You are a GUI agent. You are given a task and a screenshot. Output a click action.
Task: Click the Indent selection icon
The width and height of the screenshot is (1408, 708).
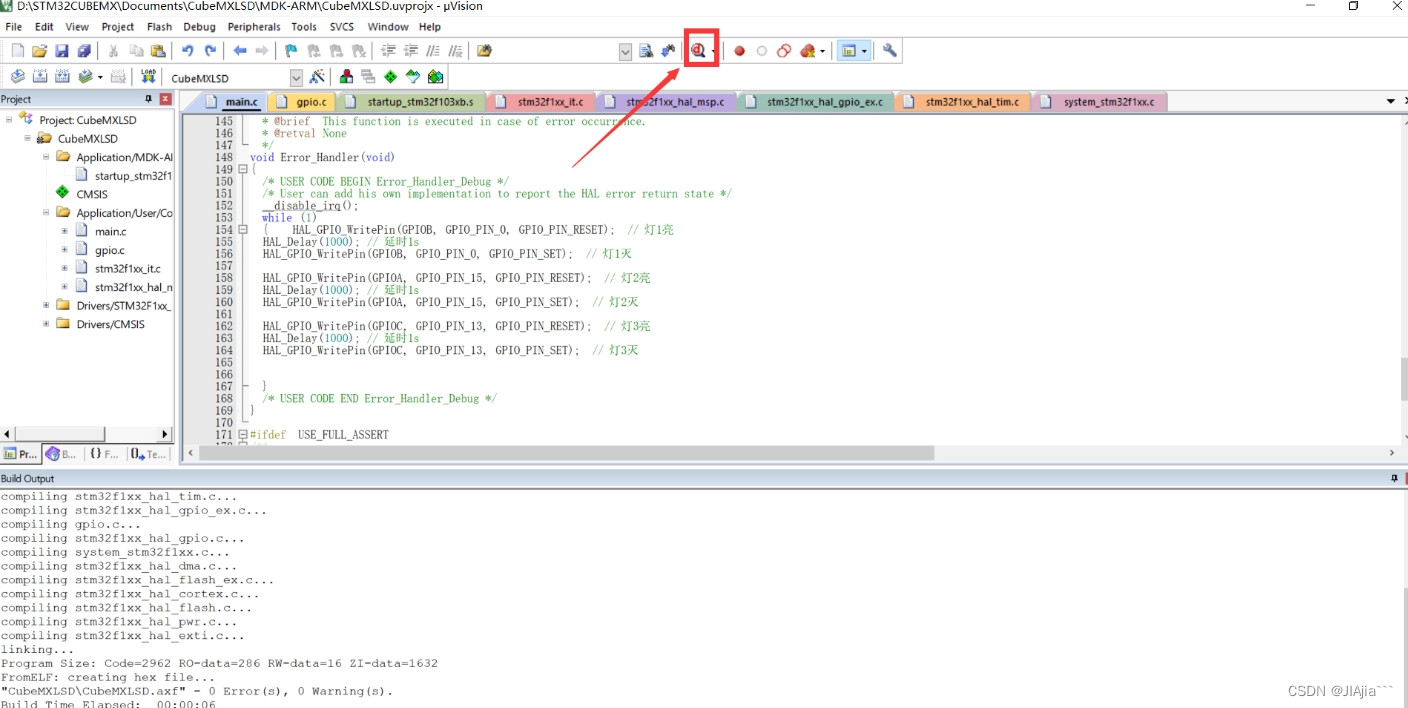click(388, 51)
